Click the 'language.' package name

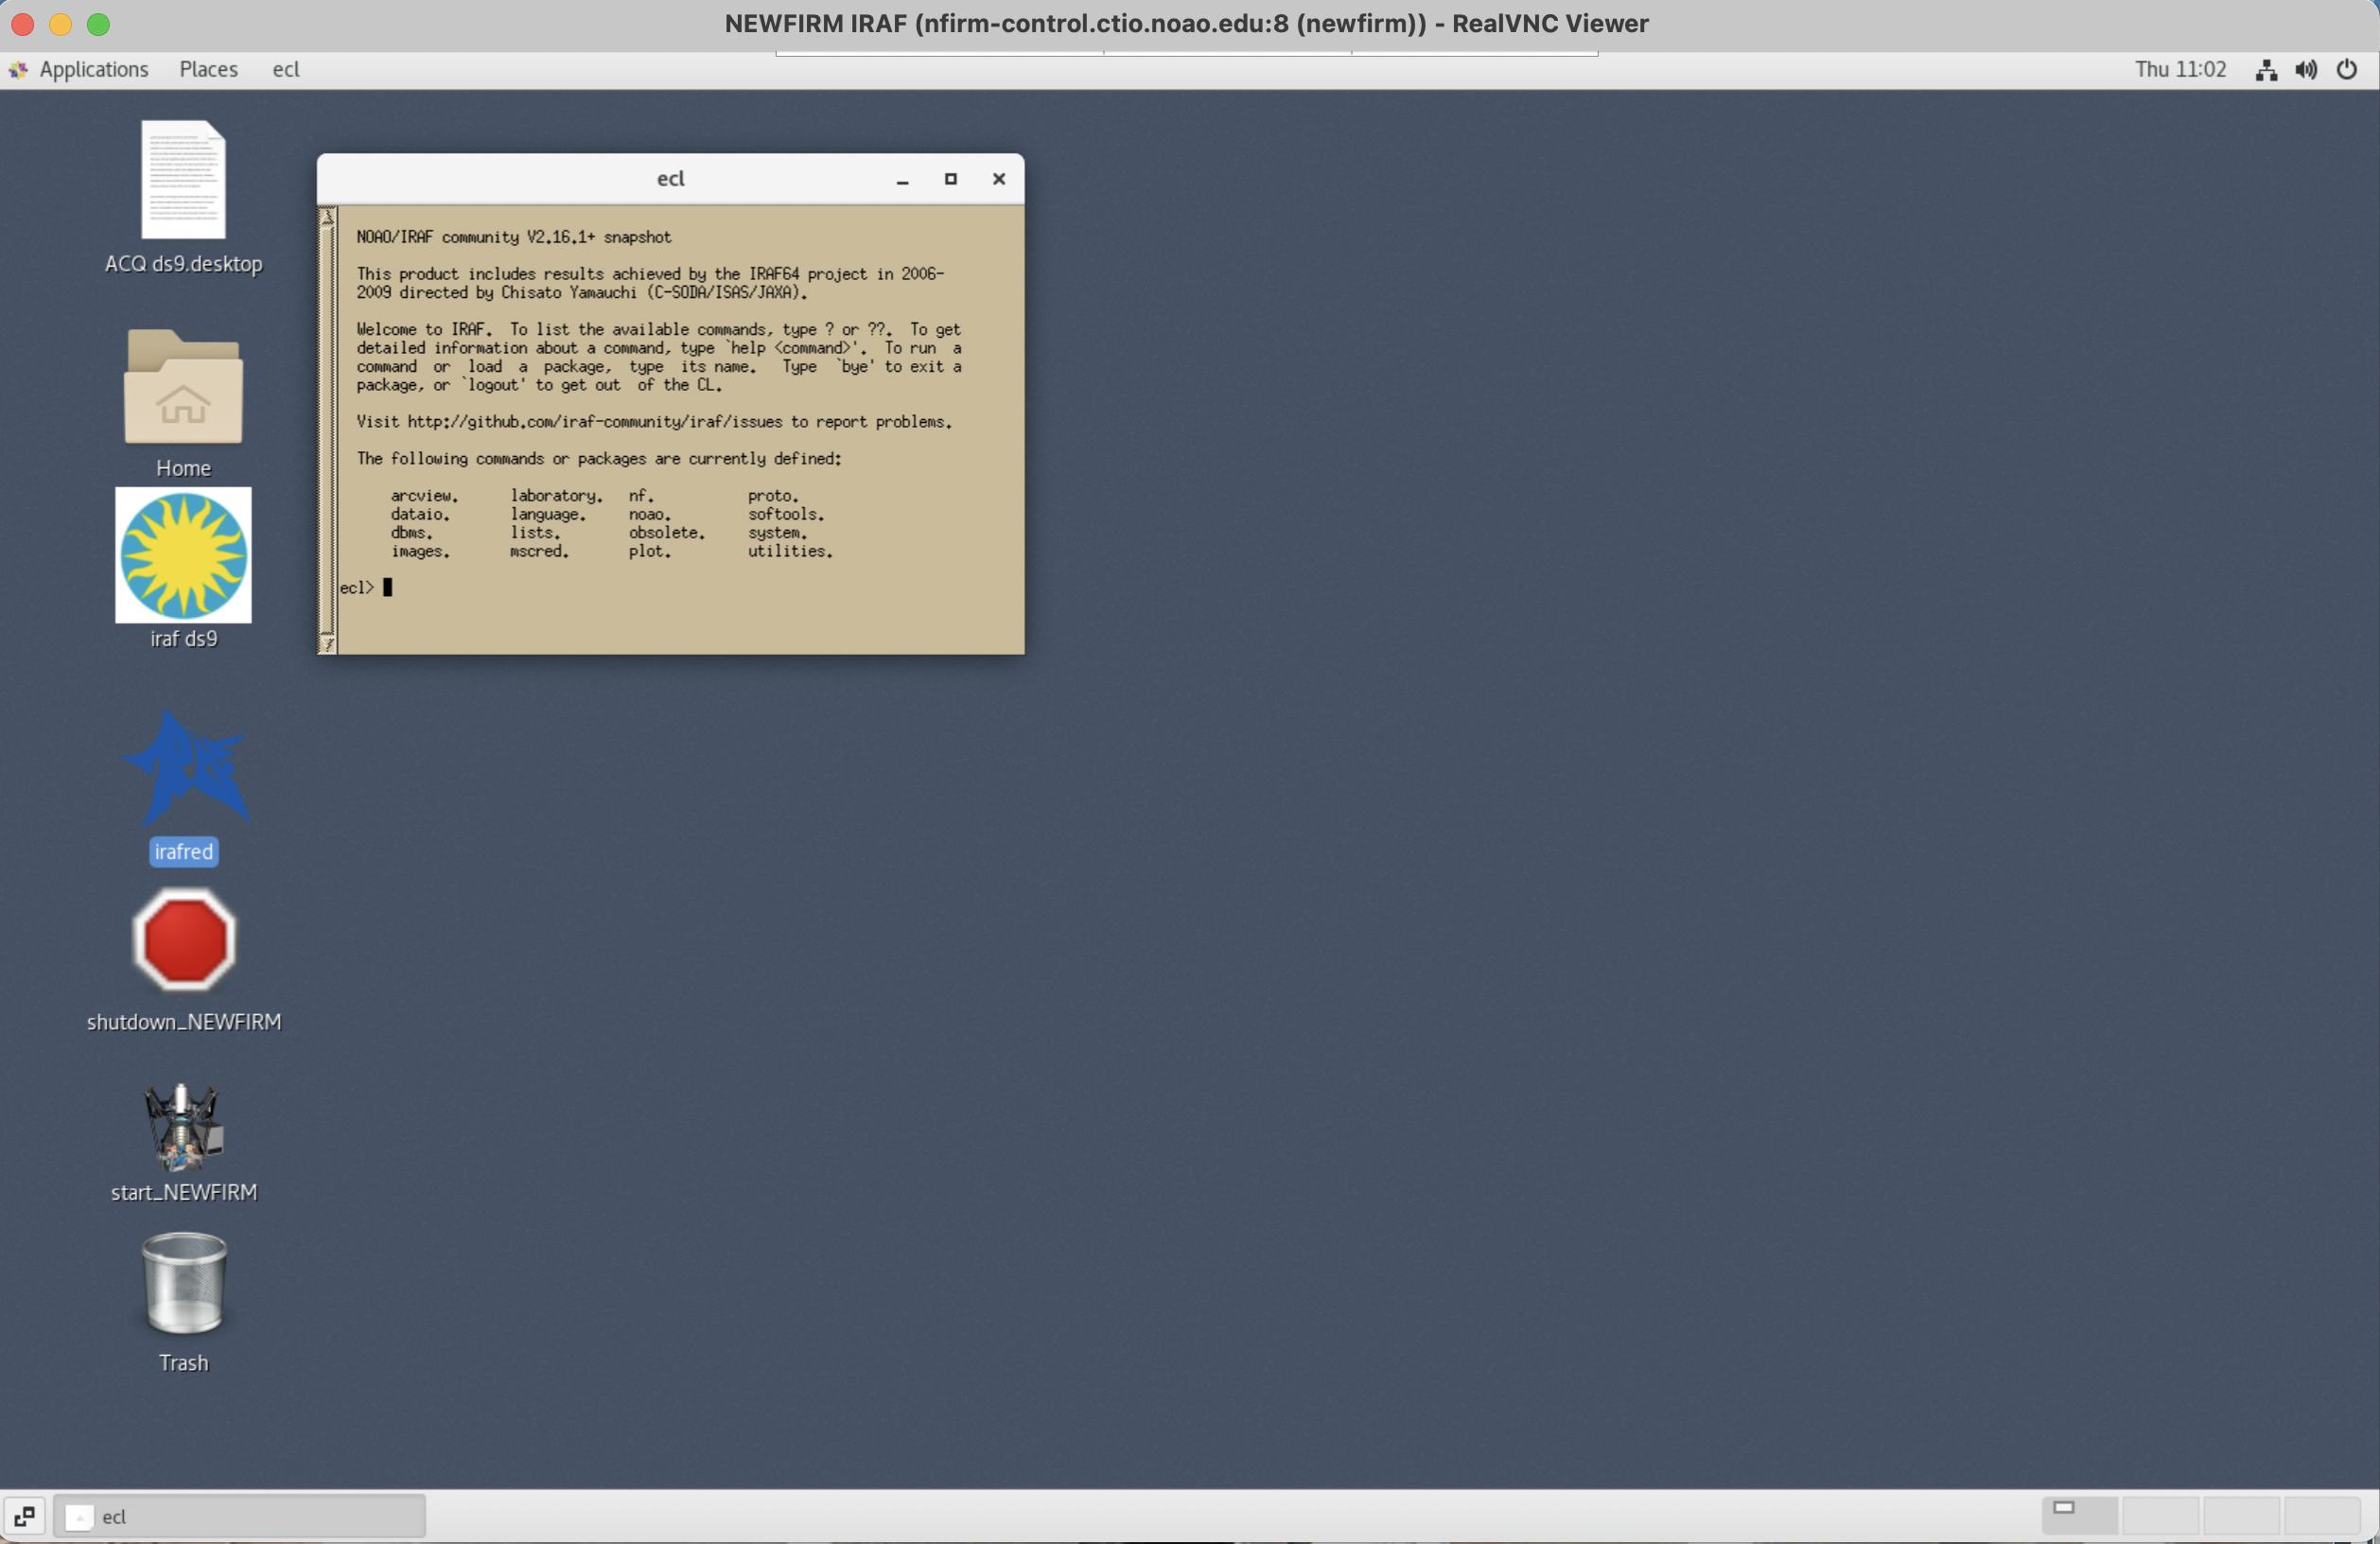[x=548, y=515]
